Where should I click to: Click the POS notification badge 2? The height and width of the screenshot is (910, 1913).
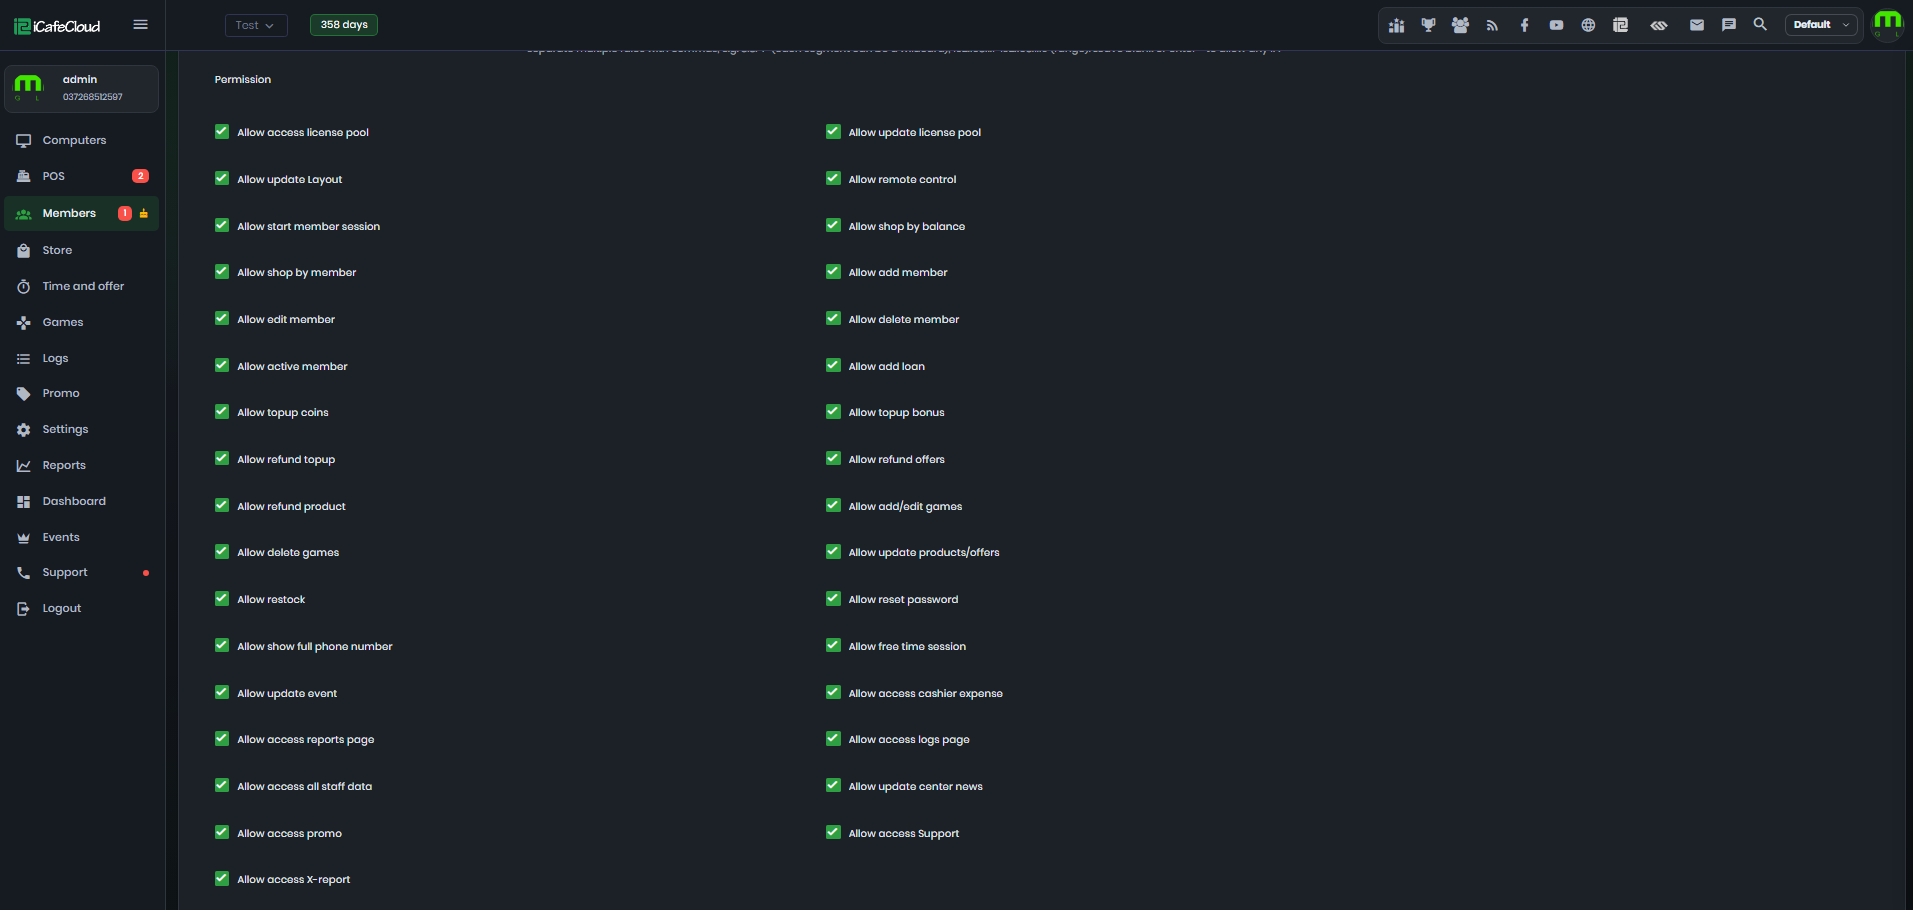(140, 176)
